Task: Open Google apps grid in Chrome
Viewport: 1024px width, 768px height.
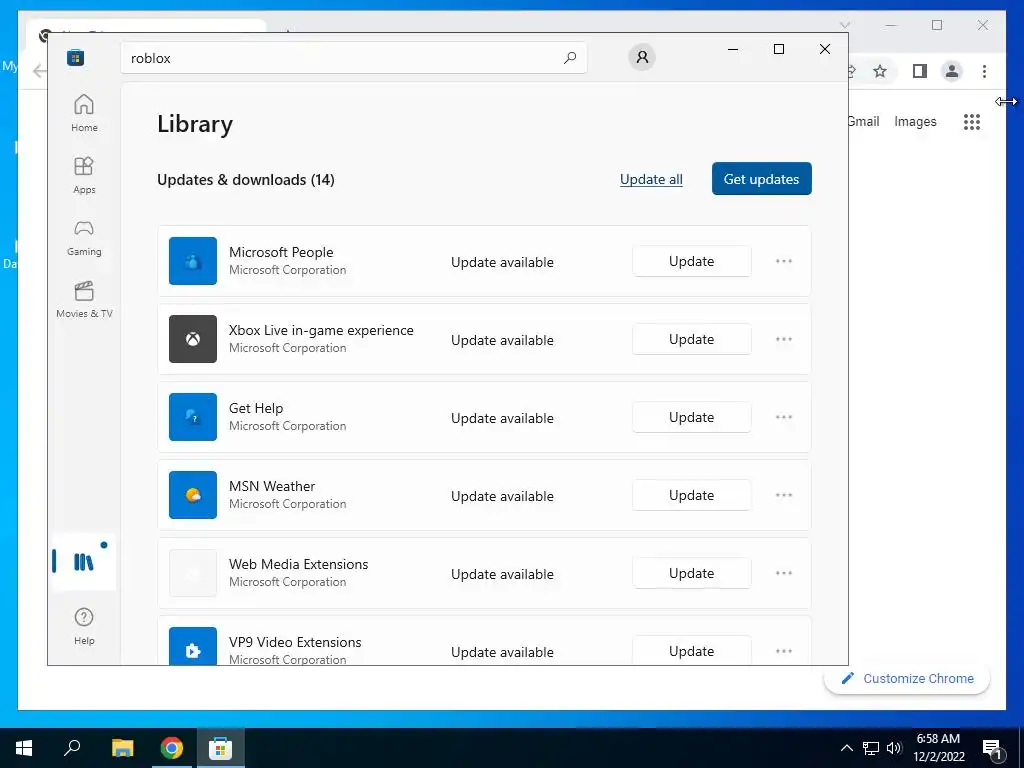Action: click(x=972, y=121)
